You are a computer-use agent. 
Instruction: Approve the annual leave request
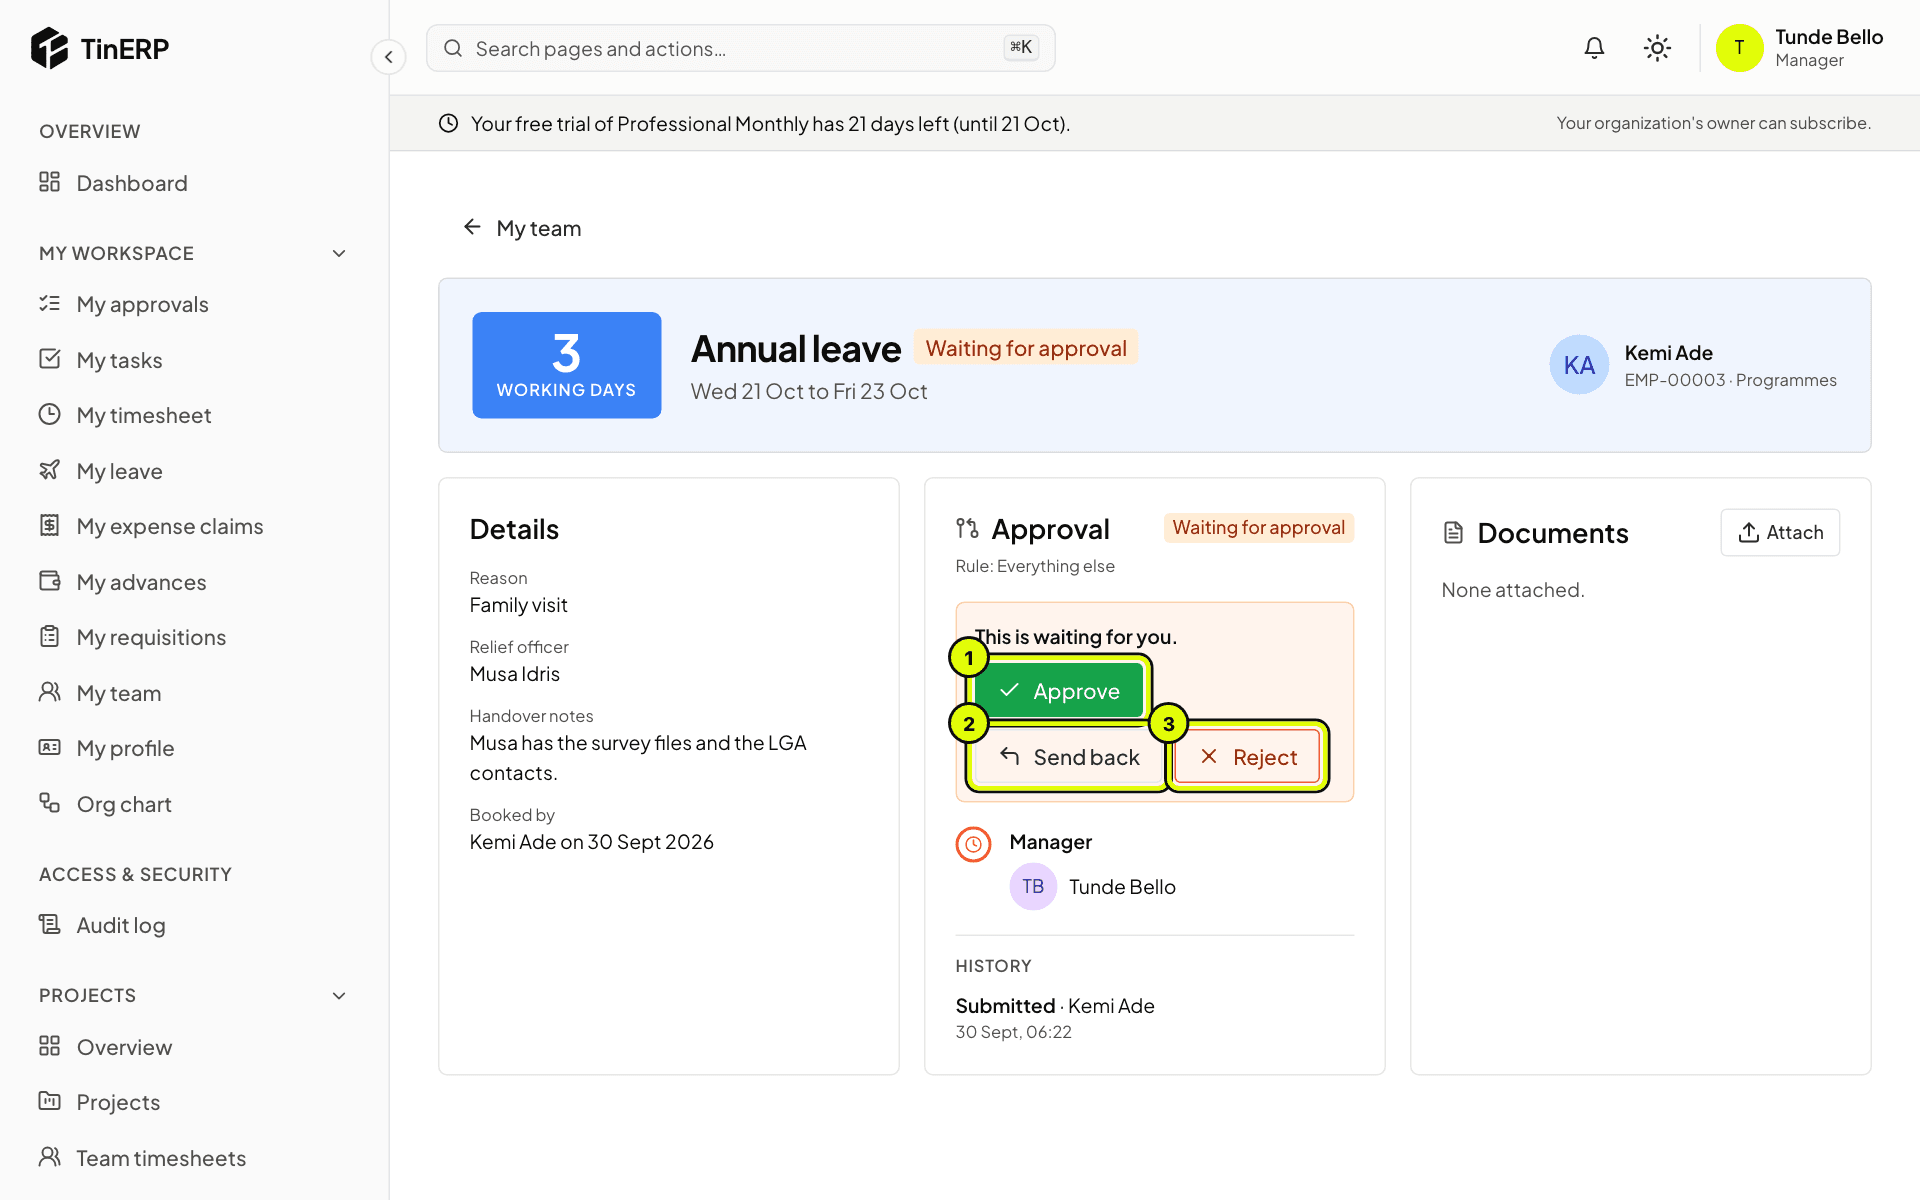(1059, 691)
